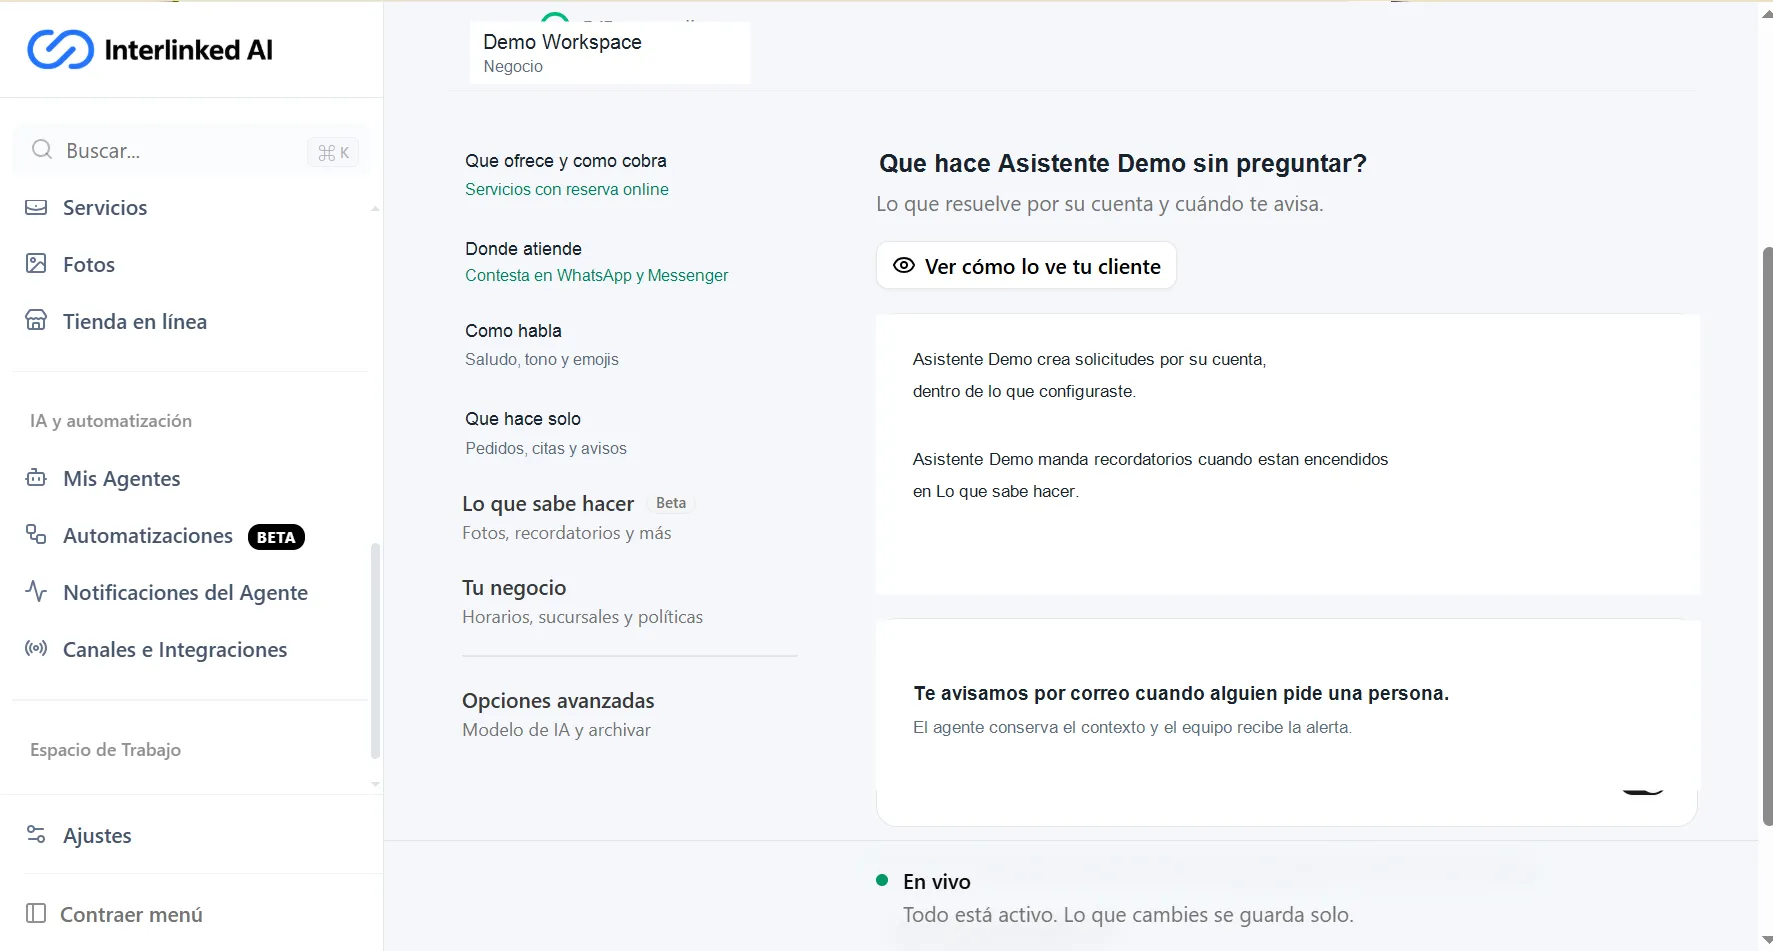Click the 'IA y automatización' section header
This screenshot has height=951, width=1773.
pyautogui.click(x=111, y=421)
